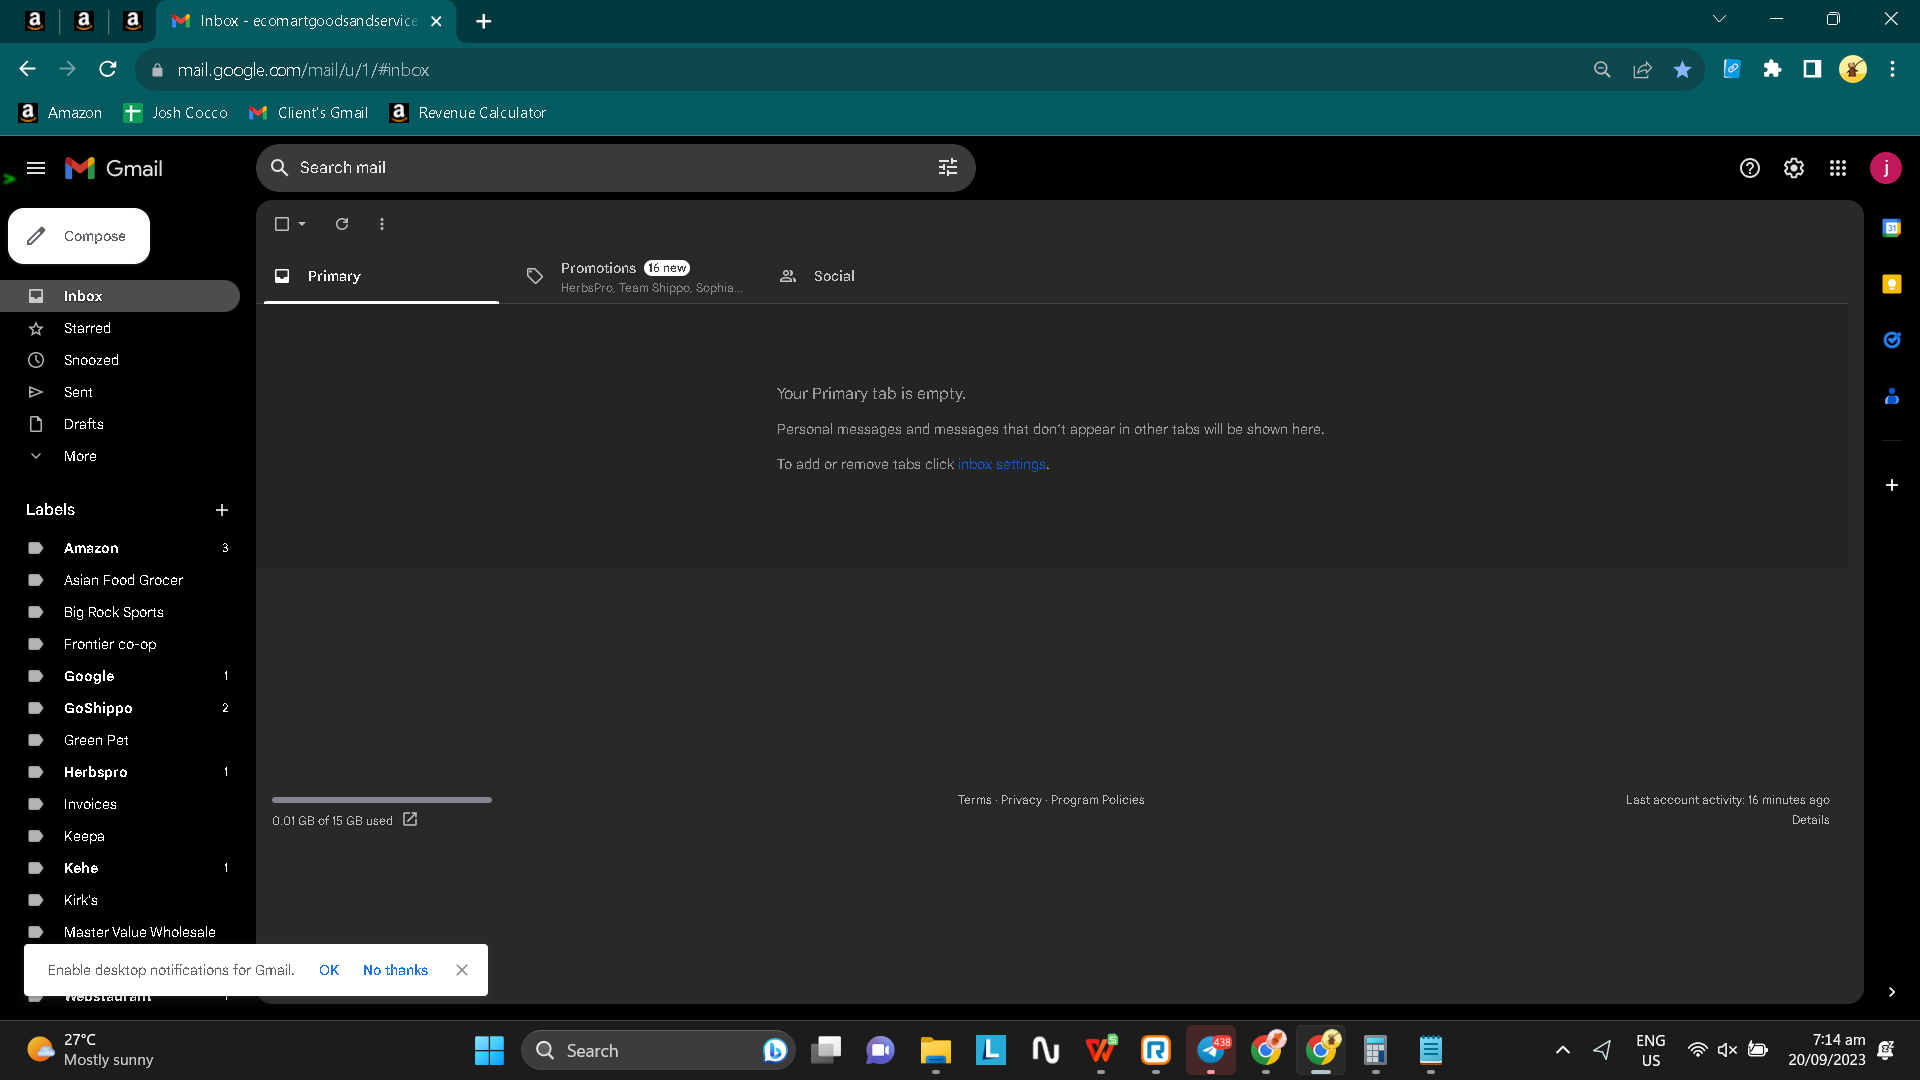Open Chrome tab search dropdown
The height and width of the screenshot is (1080, 1920).
pos(1719,19)
